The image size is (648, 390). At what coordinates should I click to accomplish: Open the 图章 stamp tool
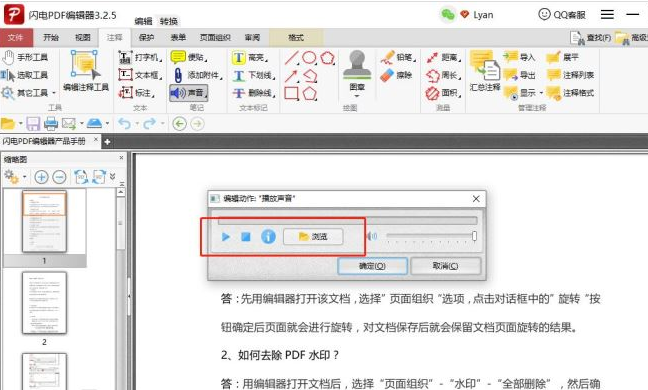click(x=357, y=74)
